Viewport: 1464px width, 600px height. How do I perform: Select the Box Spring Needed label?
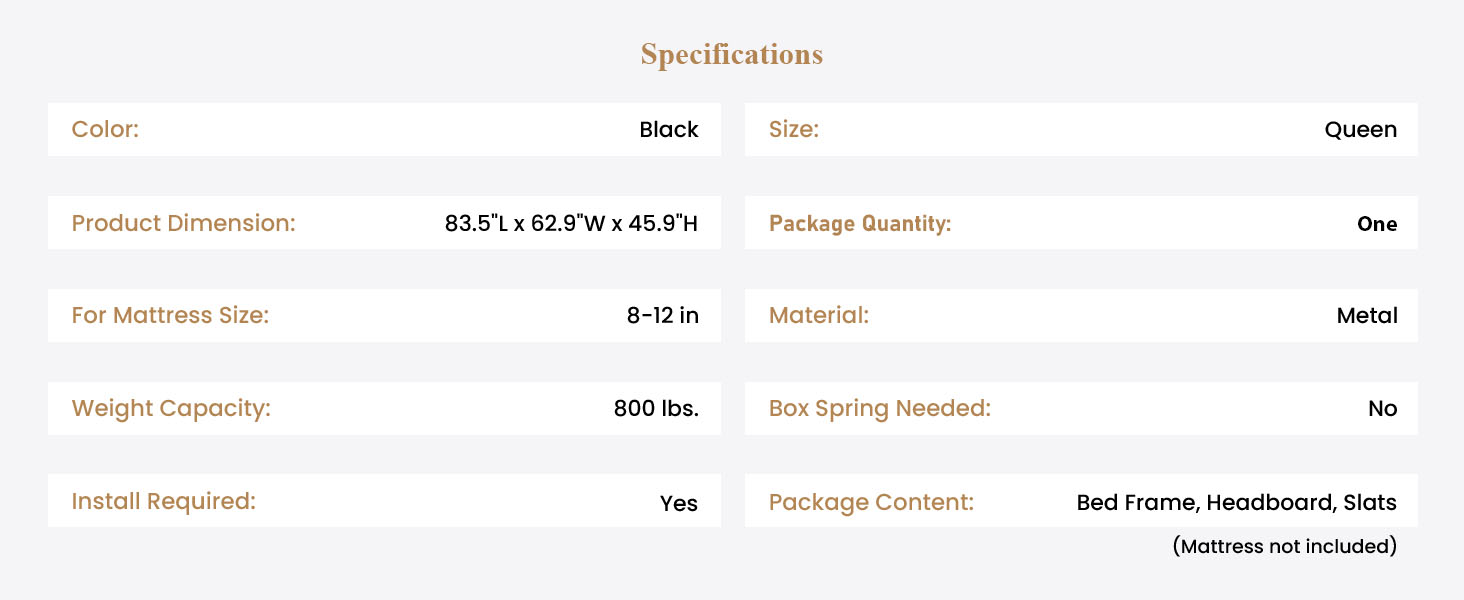point(880,408)
